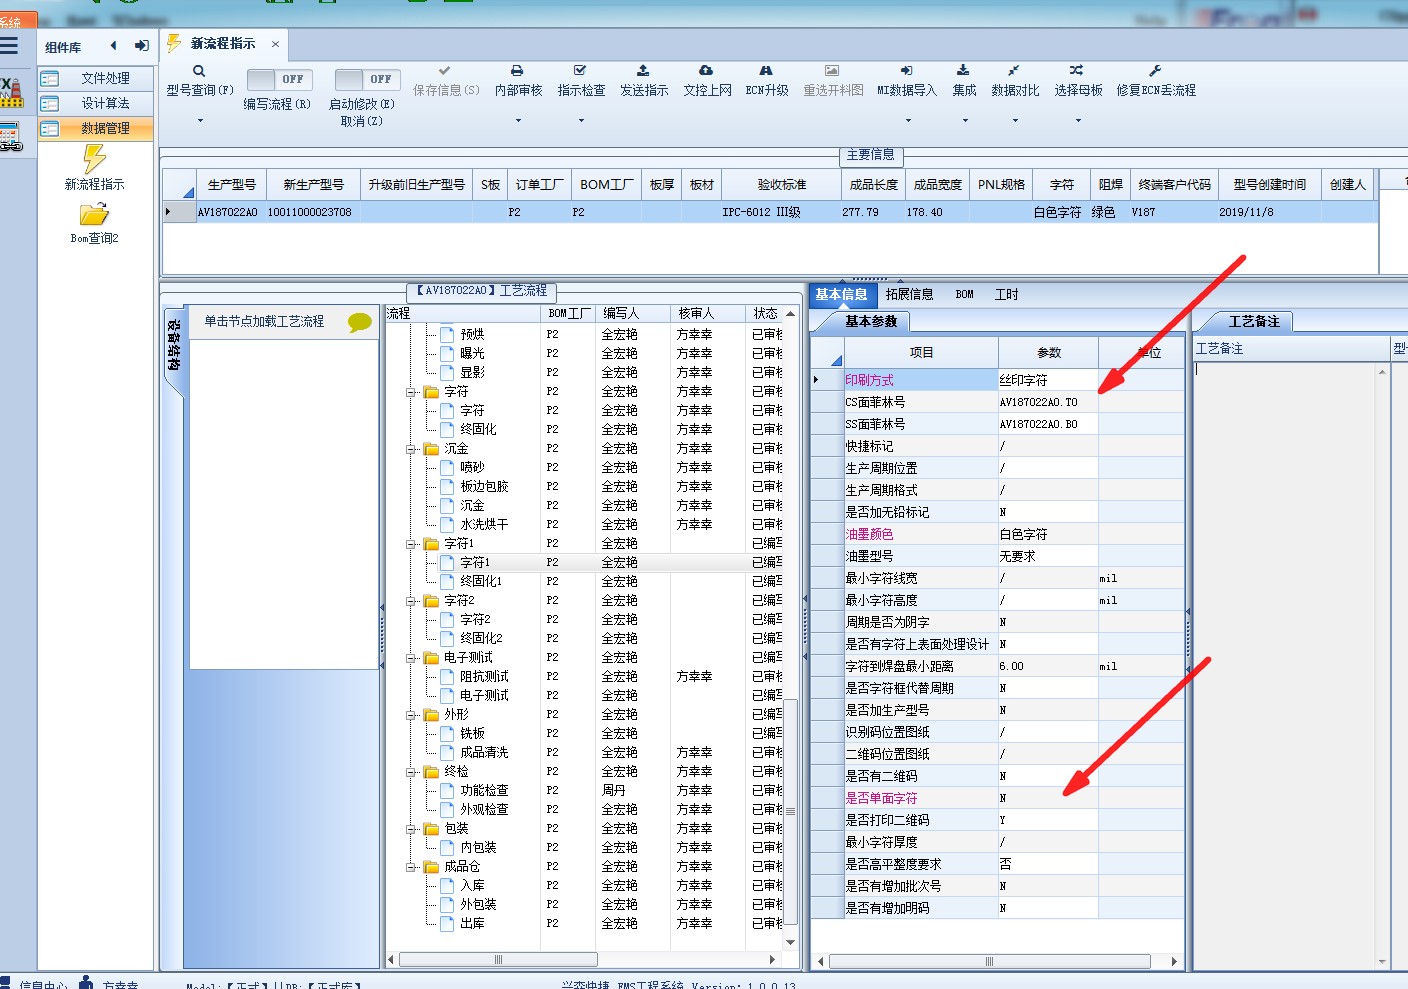Click 文控上网 cloud icon

706,71
